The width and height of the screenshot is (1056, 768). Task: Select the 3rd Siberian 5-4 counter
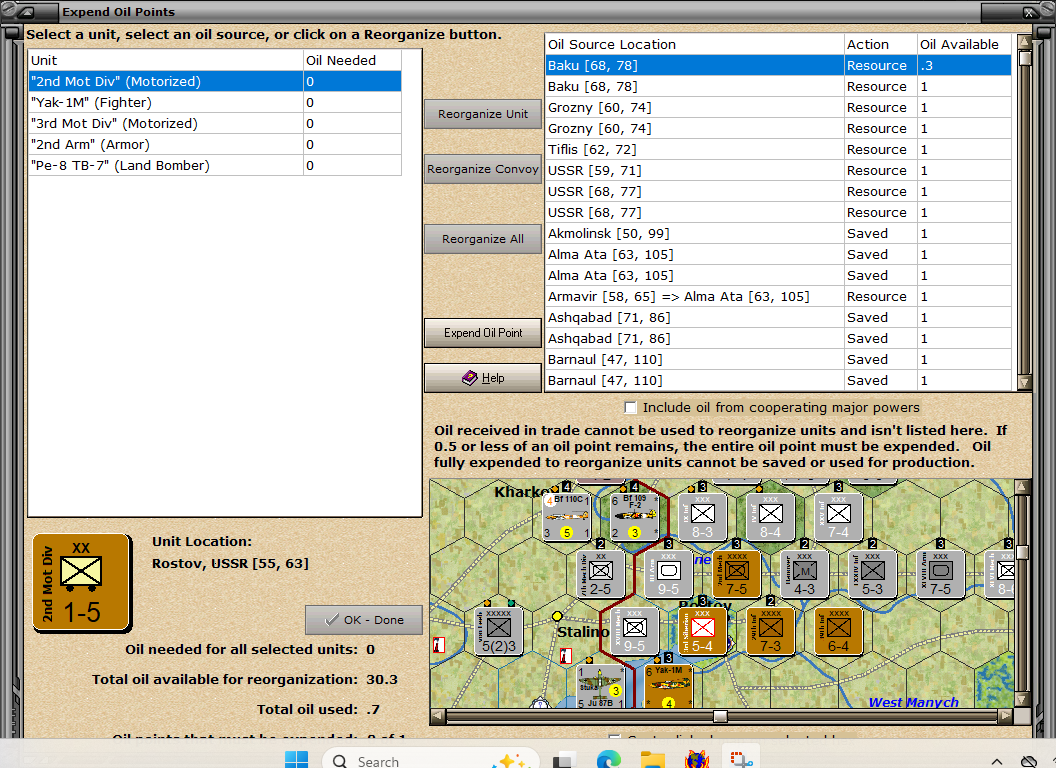702,631
